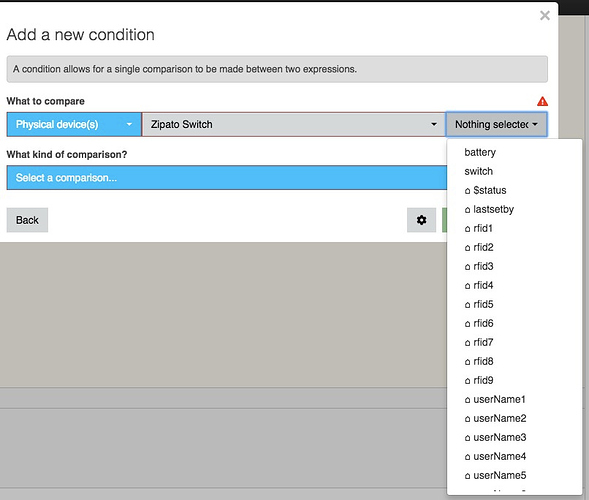The image size is (589, 500).
Task: Click the Back button
Action: point(27,220)
